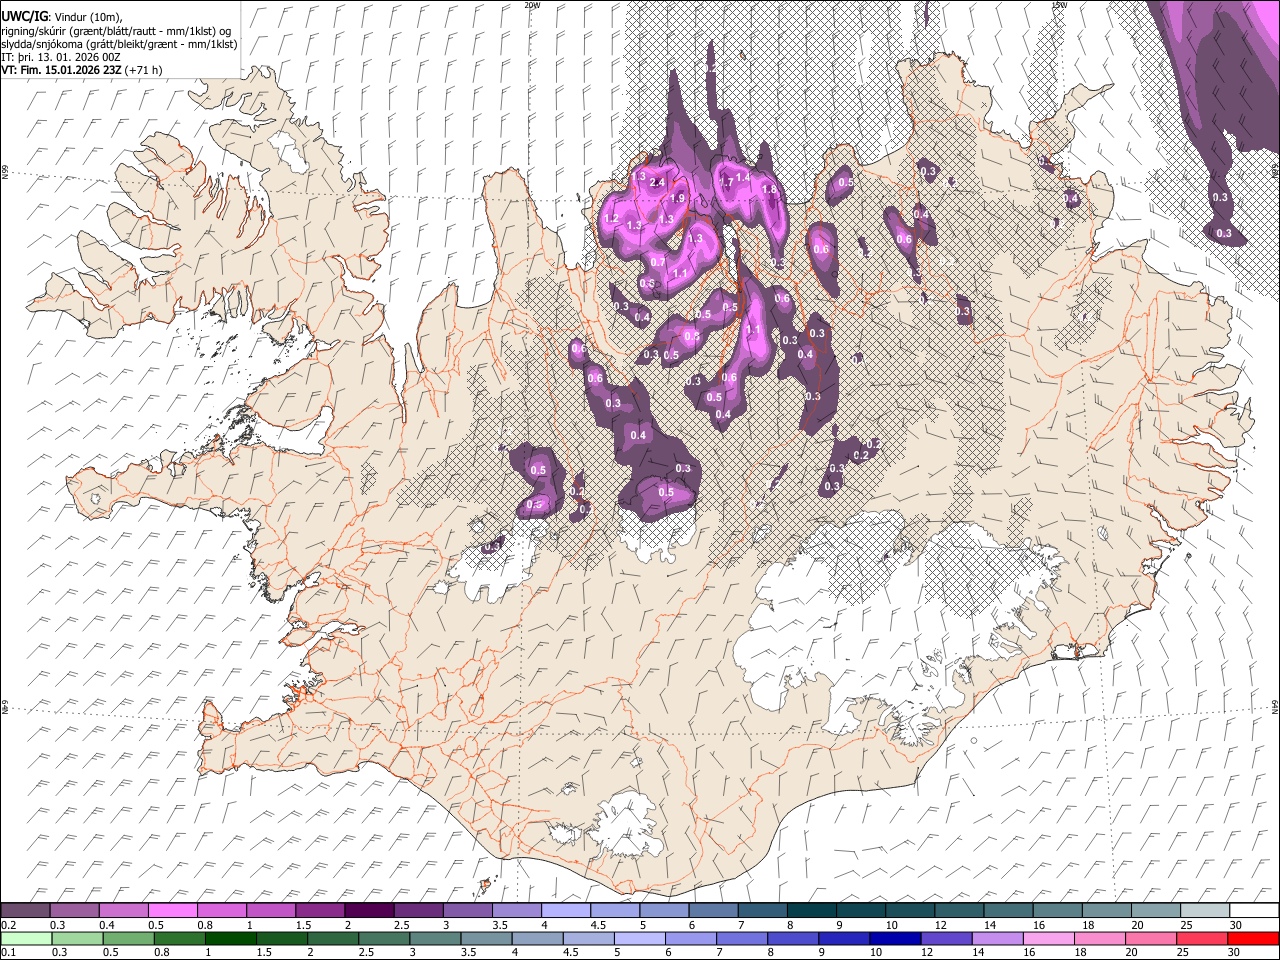
Task: Click the deep blue swatch labeled 10
Action: (894, 938)
